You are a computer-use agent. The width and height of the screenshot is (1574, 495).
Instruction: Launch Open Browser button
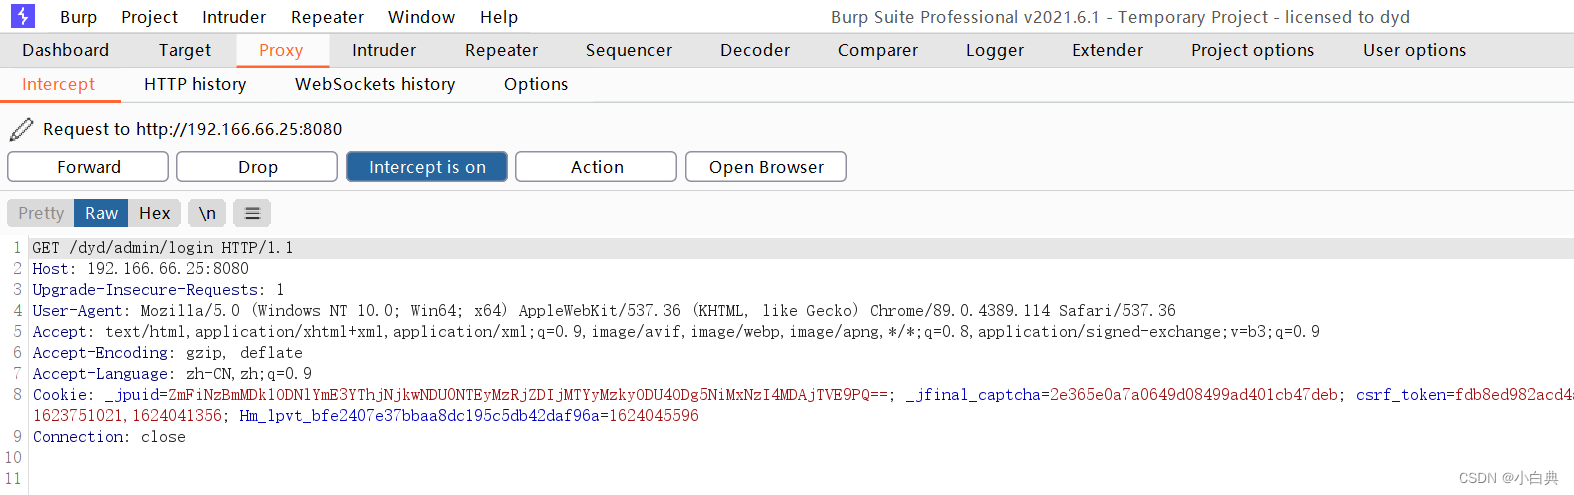click(x=766, y=167)
